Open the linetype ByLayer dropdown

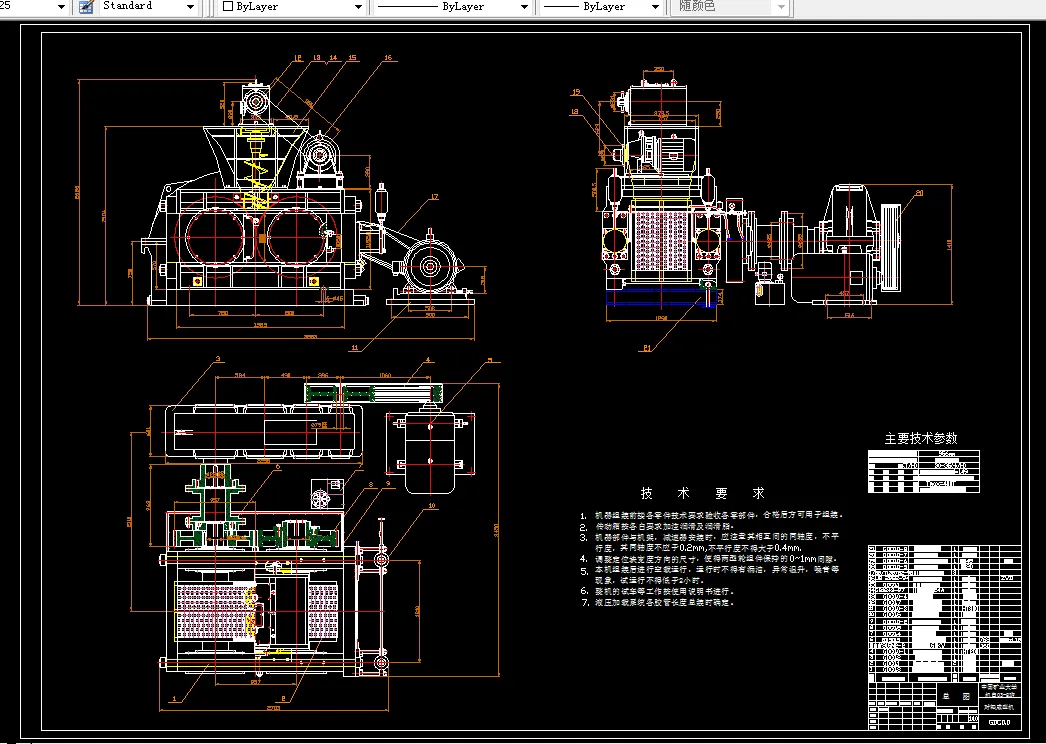[524, 6]
